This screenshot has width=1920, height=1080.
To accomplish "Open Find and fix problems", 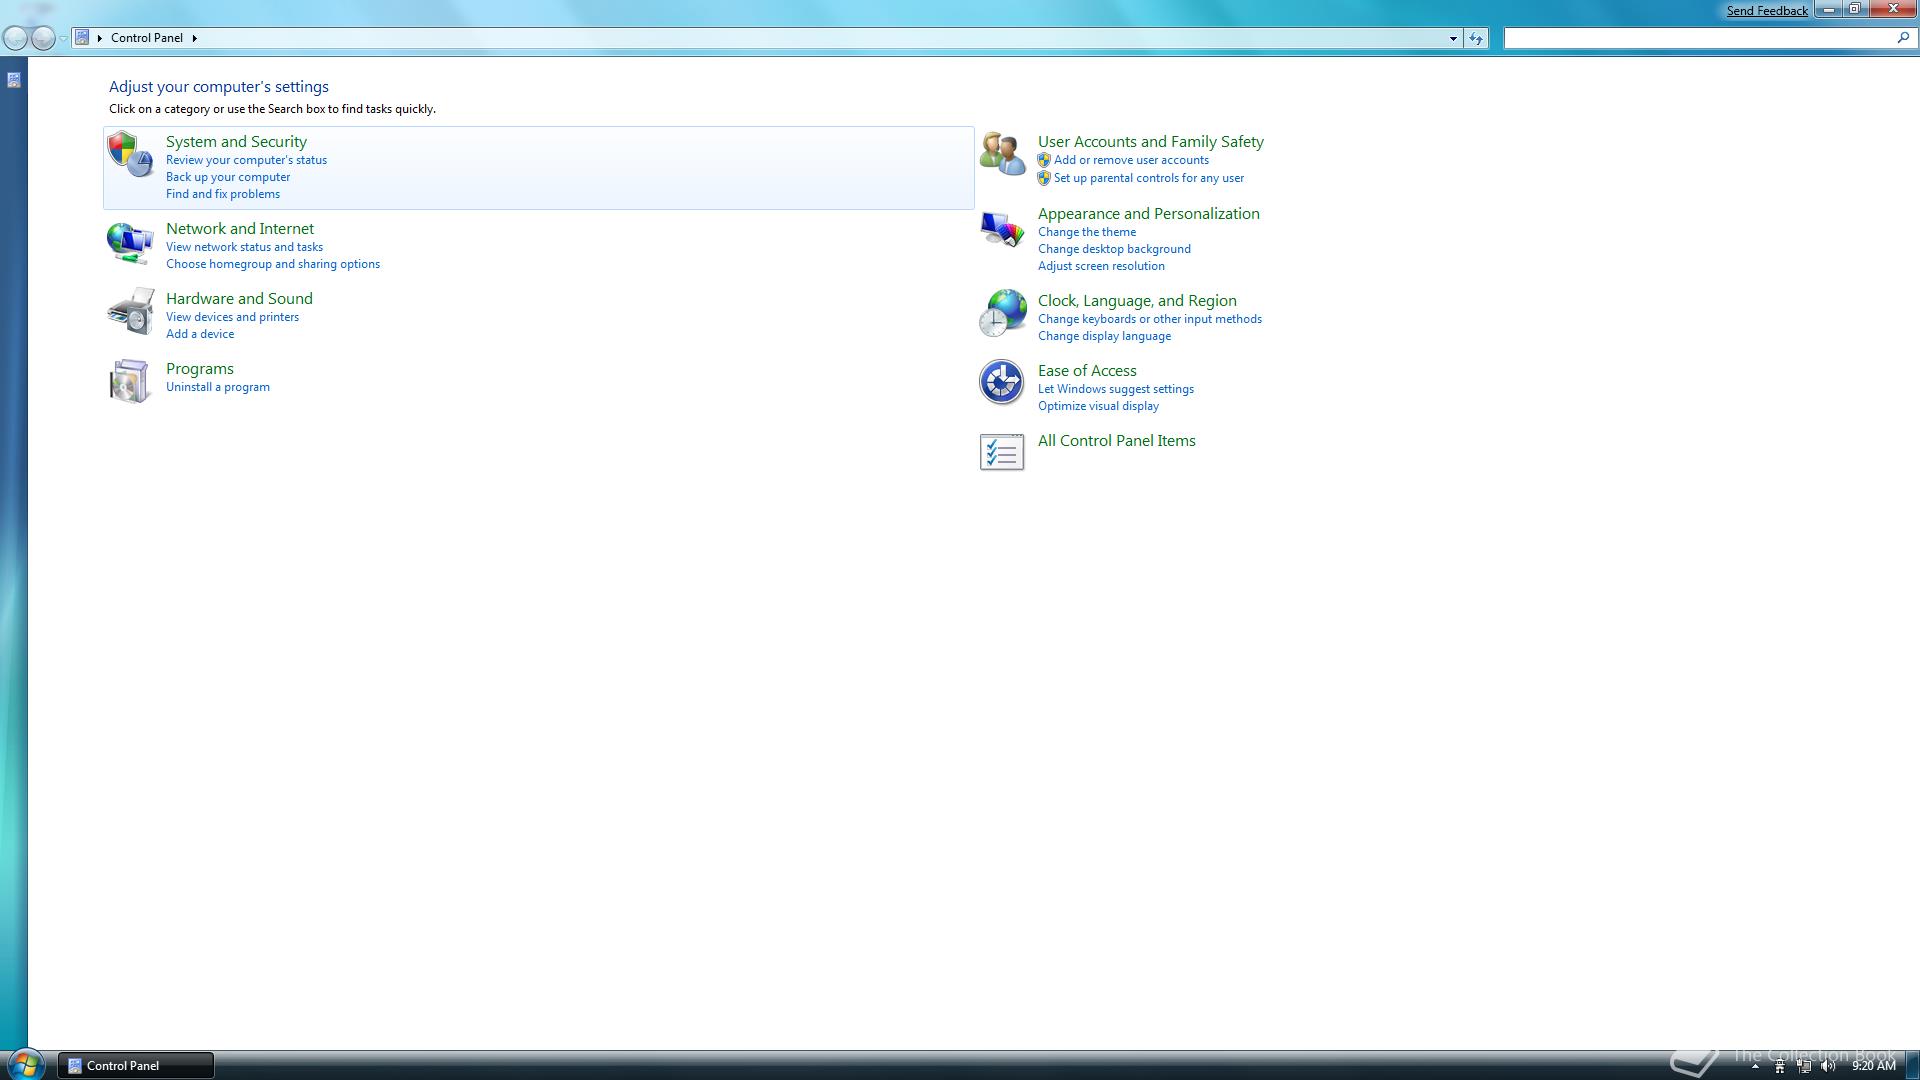I will coord(223,194).
